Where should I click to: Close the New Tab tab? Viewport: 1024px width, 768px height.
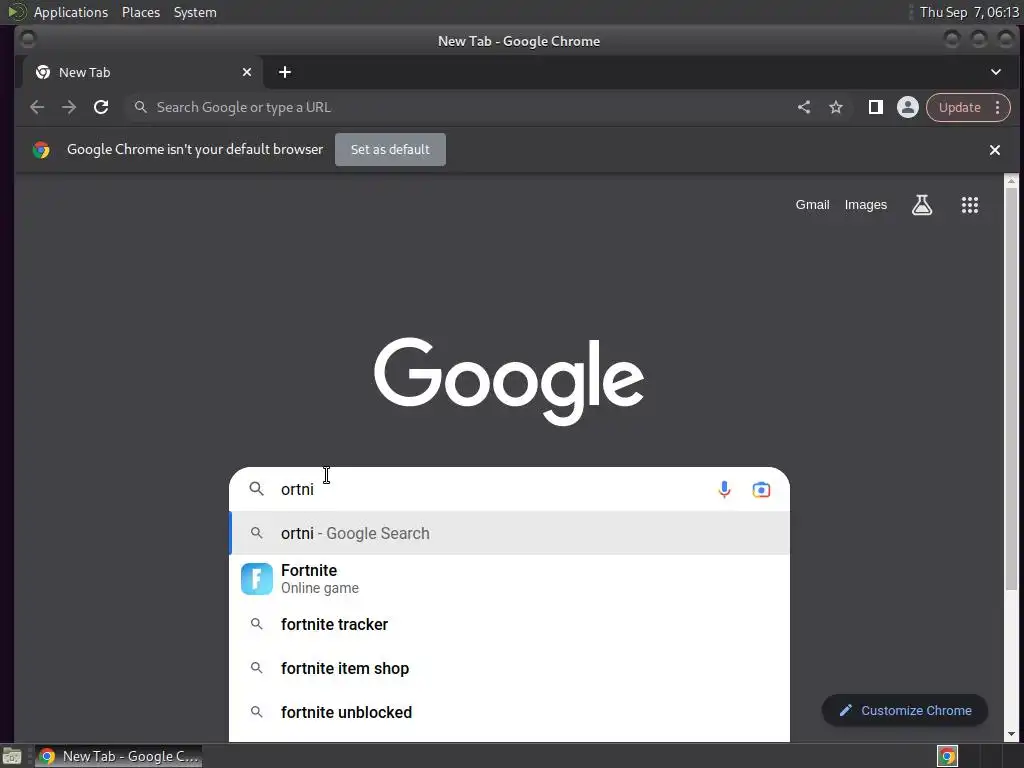(x=247, y=72)
